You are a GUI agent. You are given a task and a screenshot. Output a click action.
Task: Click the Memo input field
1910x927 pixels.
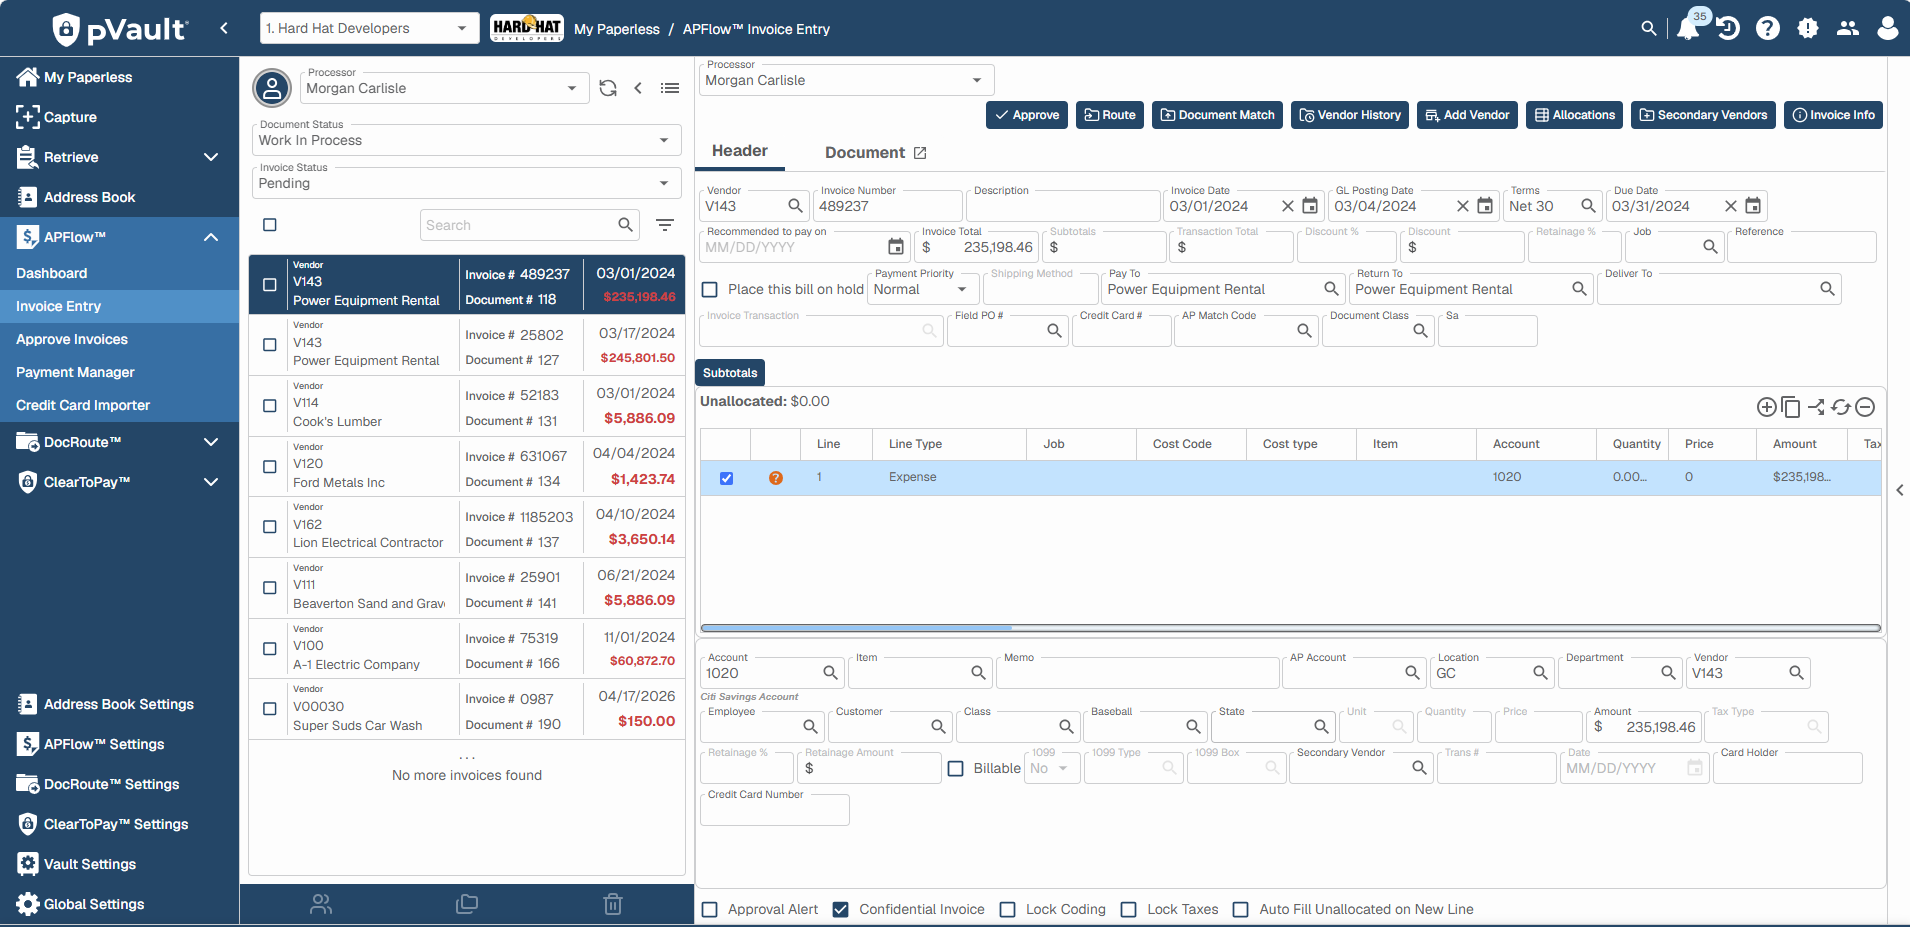click(1138, 673)
